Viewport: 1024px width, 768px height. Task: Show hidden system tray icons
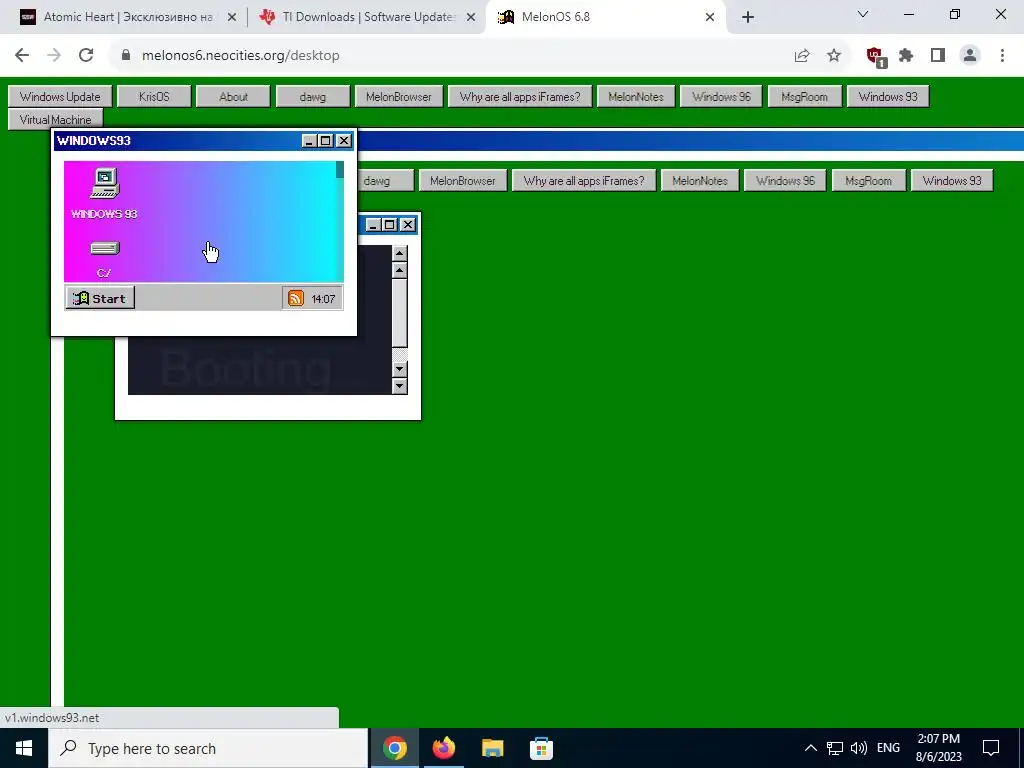[810, 748]
